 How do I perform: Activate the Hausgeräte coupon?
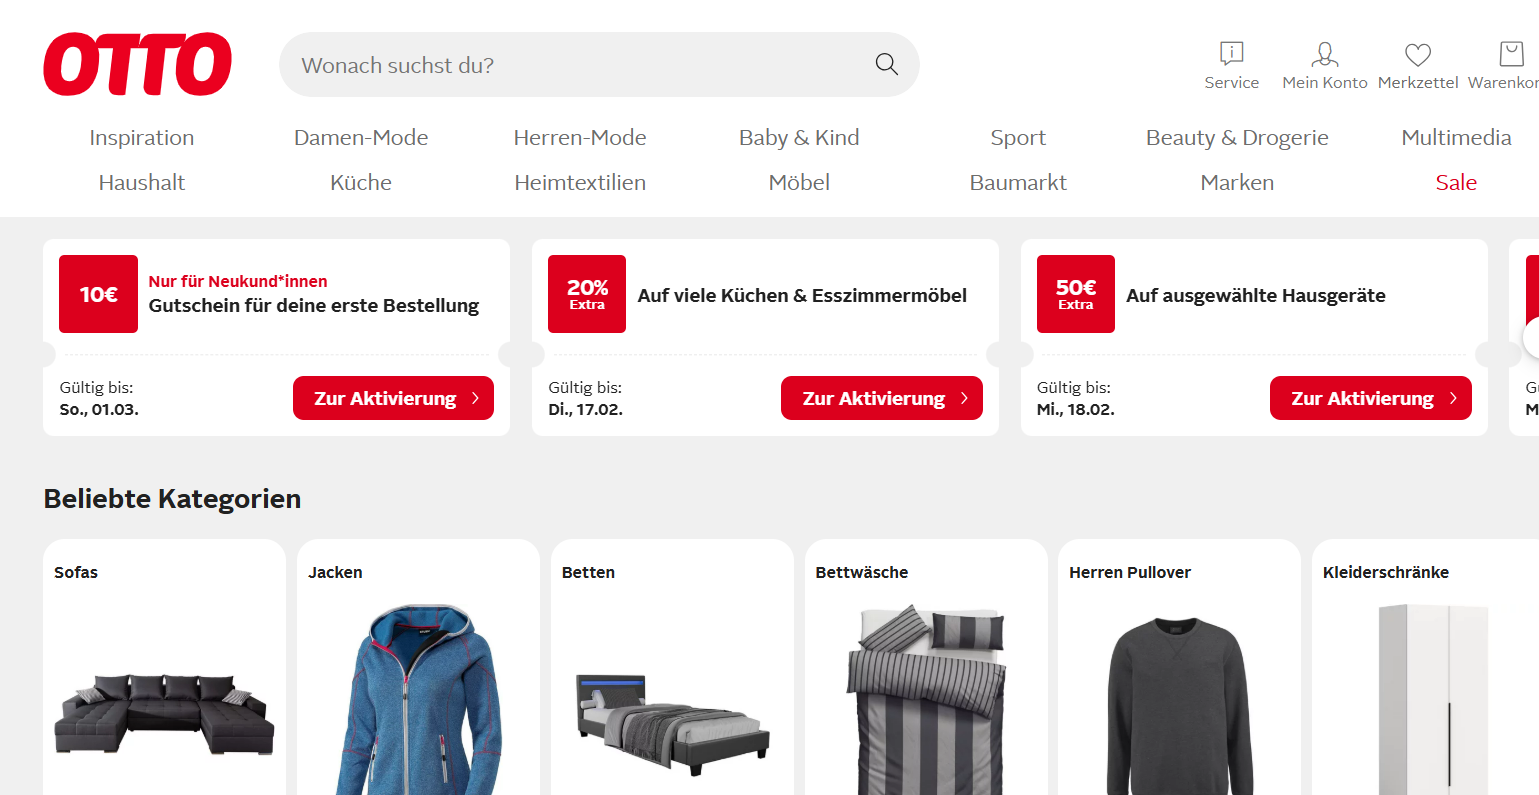pos(1370,398)
